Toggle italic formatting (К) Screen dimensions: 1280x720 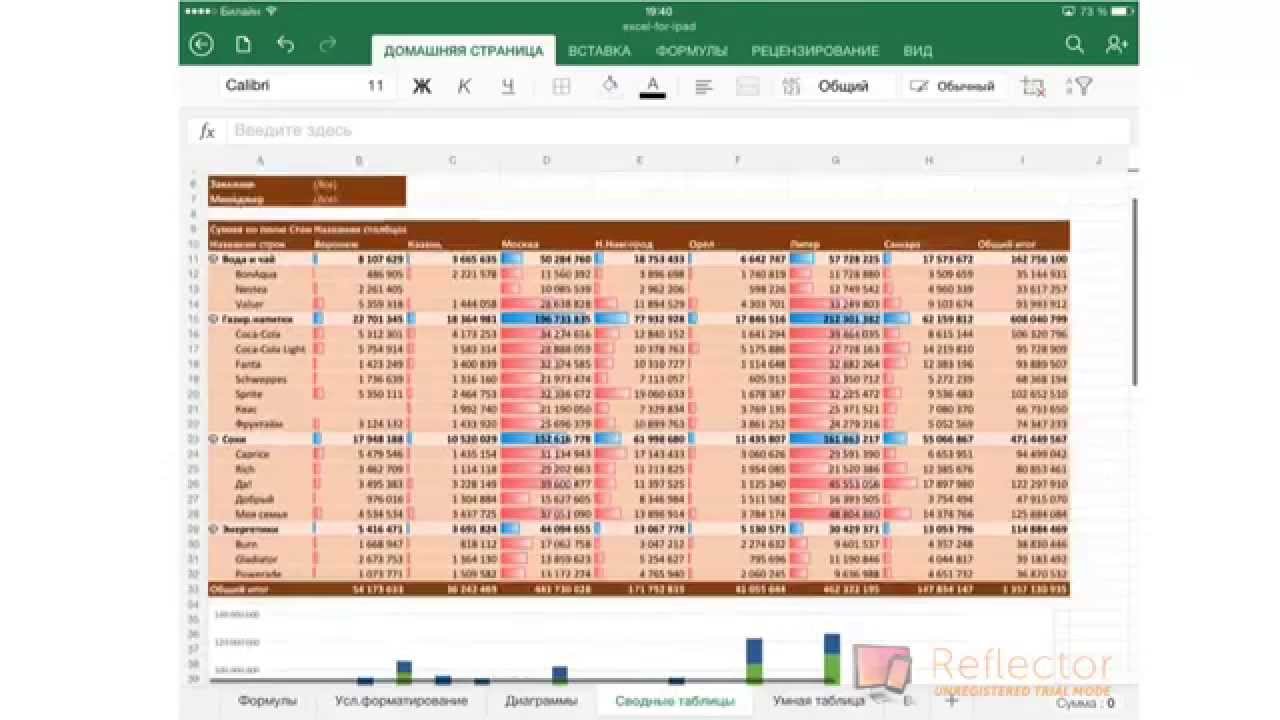(x=464, y=86)
